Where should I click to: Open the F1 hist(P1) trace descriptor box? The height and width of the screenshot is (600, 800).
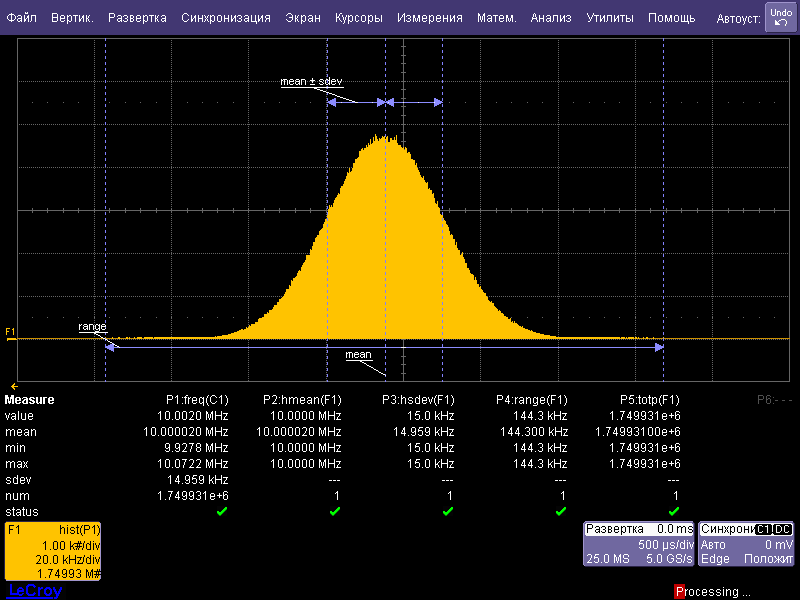coord(53,551)
